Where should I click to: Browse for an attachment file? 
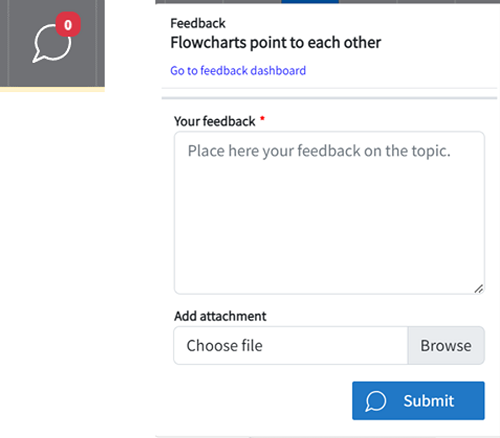pos(446,345)
